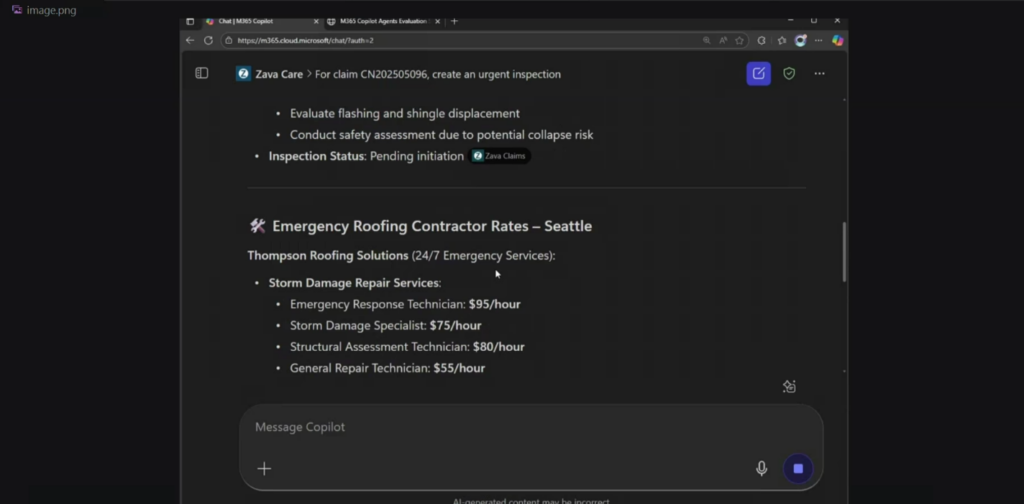1024x504 pixels.
Task: Bookmark the page with the star icon
Action: (x=739, y=40)
